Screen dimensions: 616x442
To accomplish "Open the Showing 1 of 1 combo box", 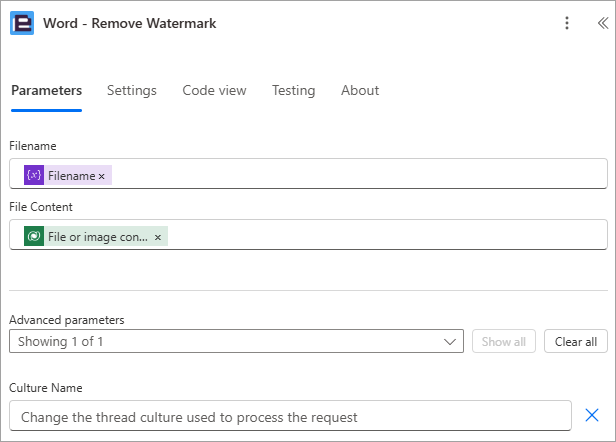I will [236, 341].
